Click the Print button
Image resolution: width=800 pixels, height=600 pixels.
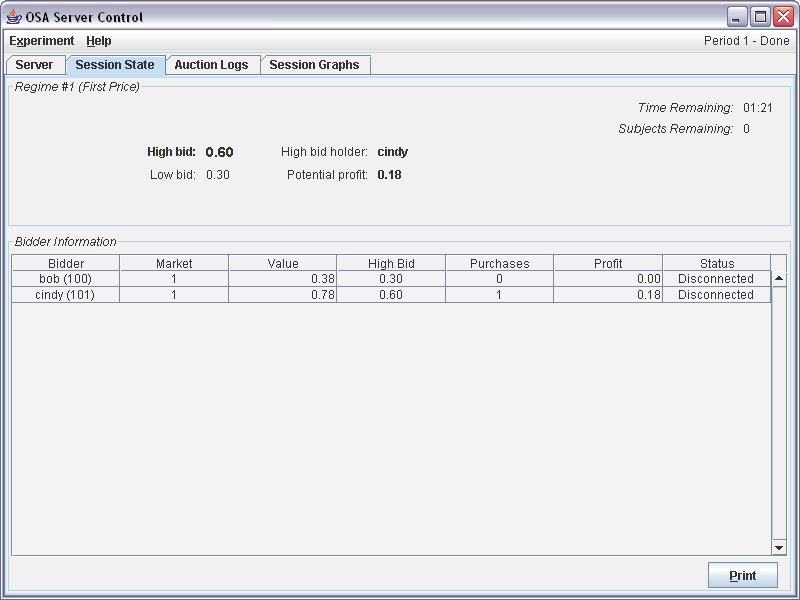pos(742,576)
